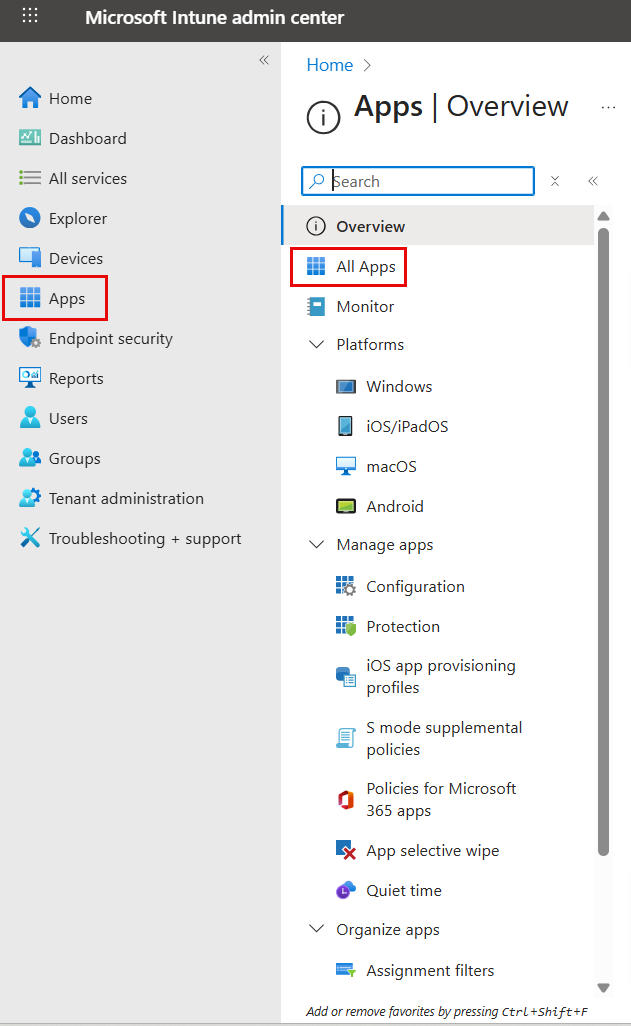The height and width of the screenshot is (1026, 631).
Task: Open the app launcher waffle icon
Action: coord(30,17)
